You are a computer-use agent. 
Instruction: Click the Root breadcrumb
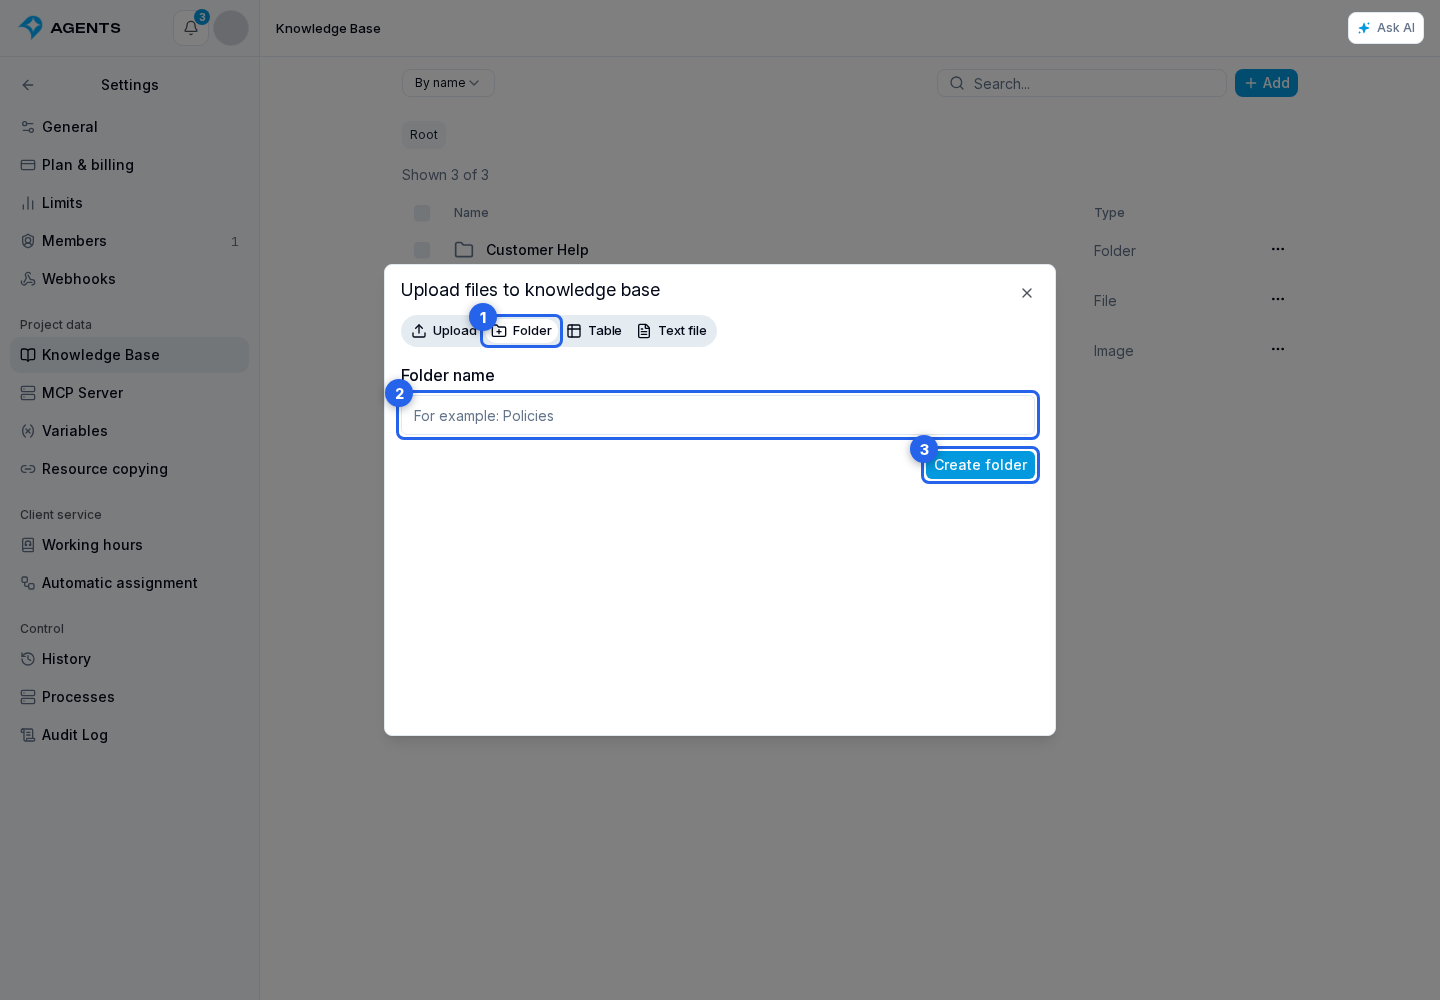click(x=424, y=135)
